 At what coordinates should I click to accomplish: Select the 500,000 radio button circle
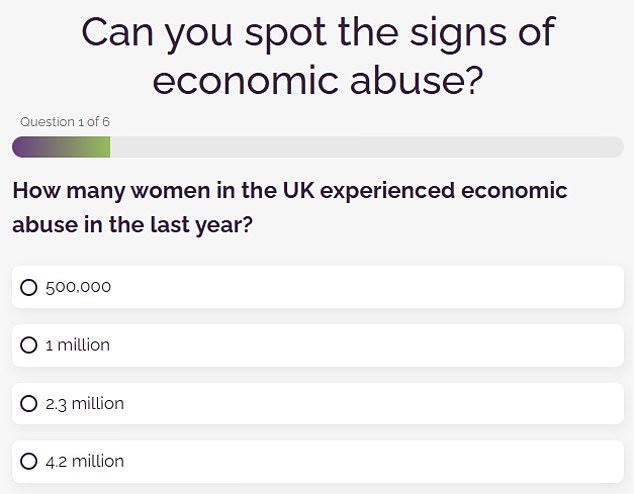(x=28, y=287)
